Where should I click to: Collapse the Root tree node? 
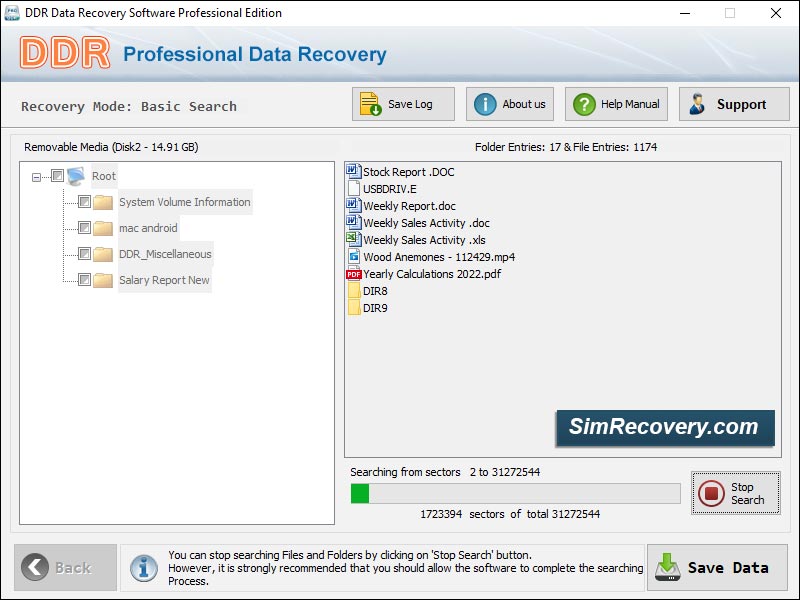pyautogui.click(x=37, y=177)
